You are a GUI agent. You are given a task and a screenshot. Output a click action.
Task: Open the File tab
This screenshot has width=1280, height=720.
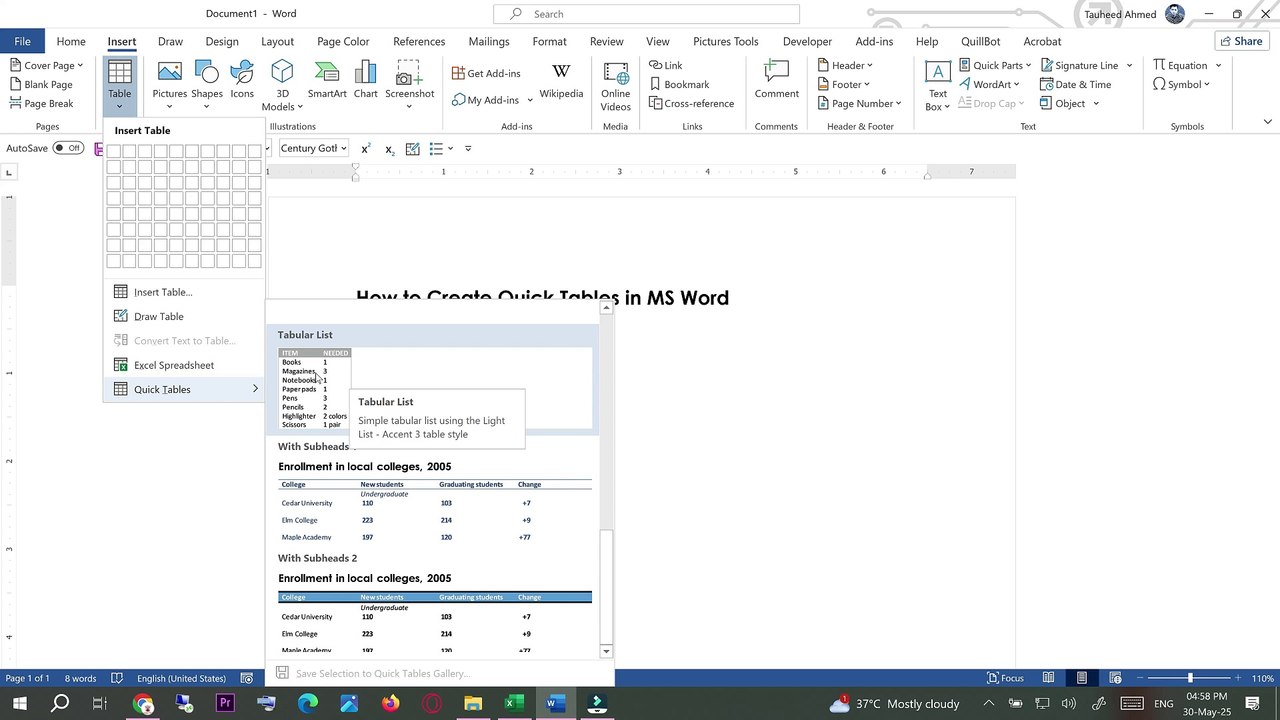click(x=22, y=41)
